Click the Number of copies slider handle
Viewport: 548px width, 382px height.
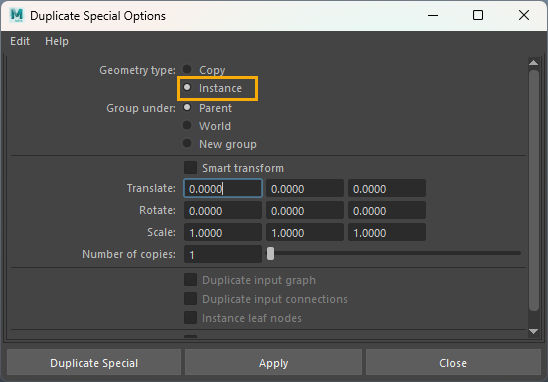(271, 254)
